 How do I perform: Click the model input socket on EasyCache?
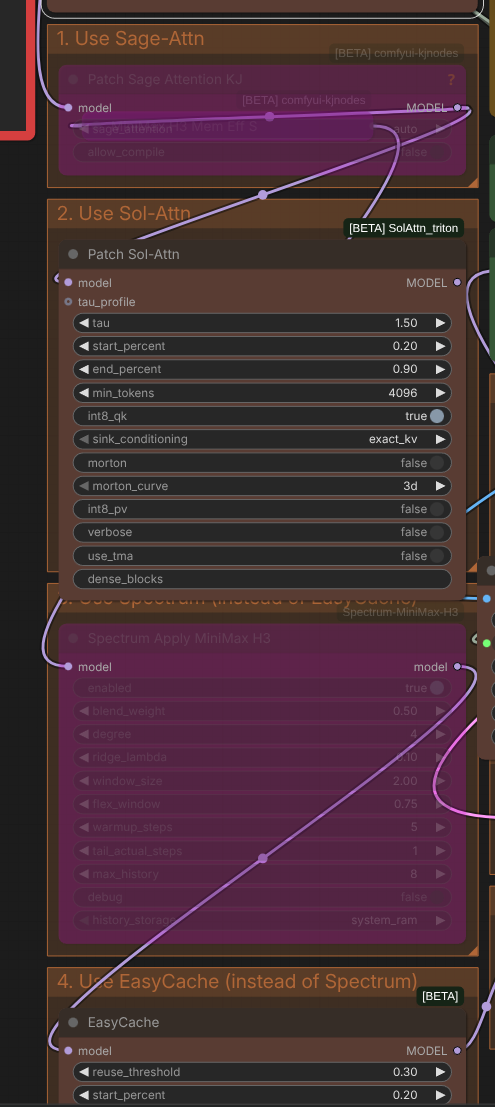tap(68, 1051)
